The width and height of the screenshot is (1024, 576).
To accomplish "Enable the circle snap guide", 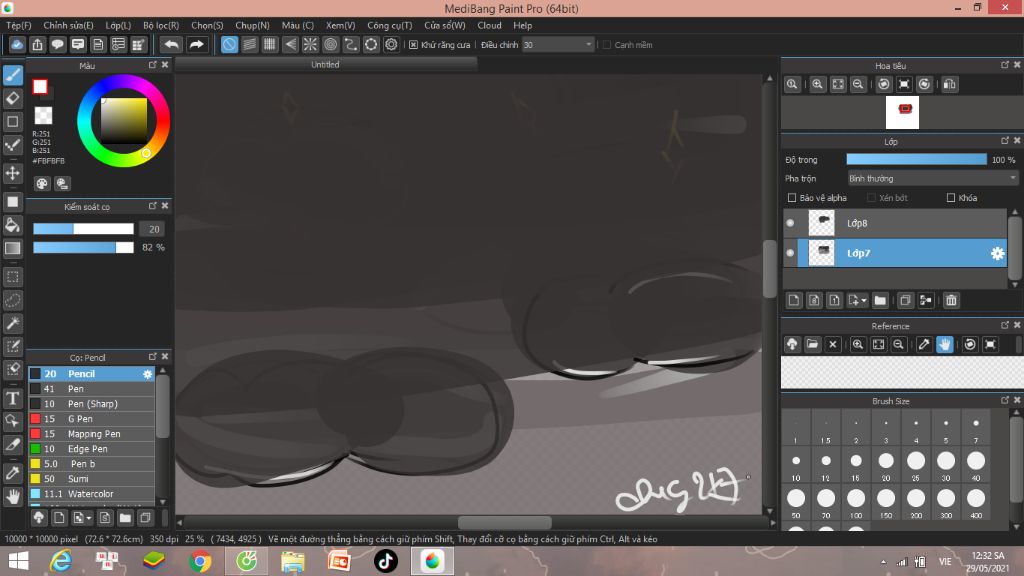I will 331,44.
